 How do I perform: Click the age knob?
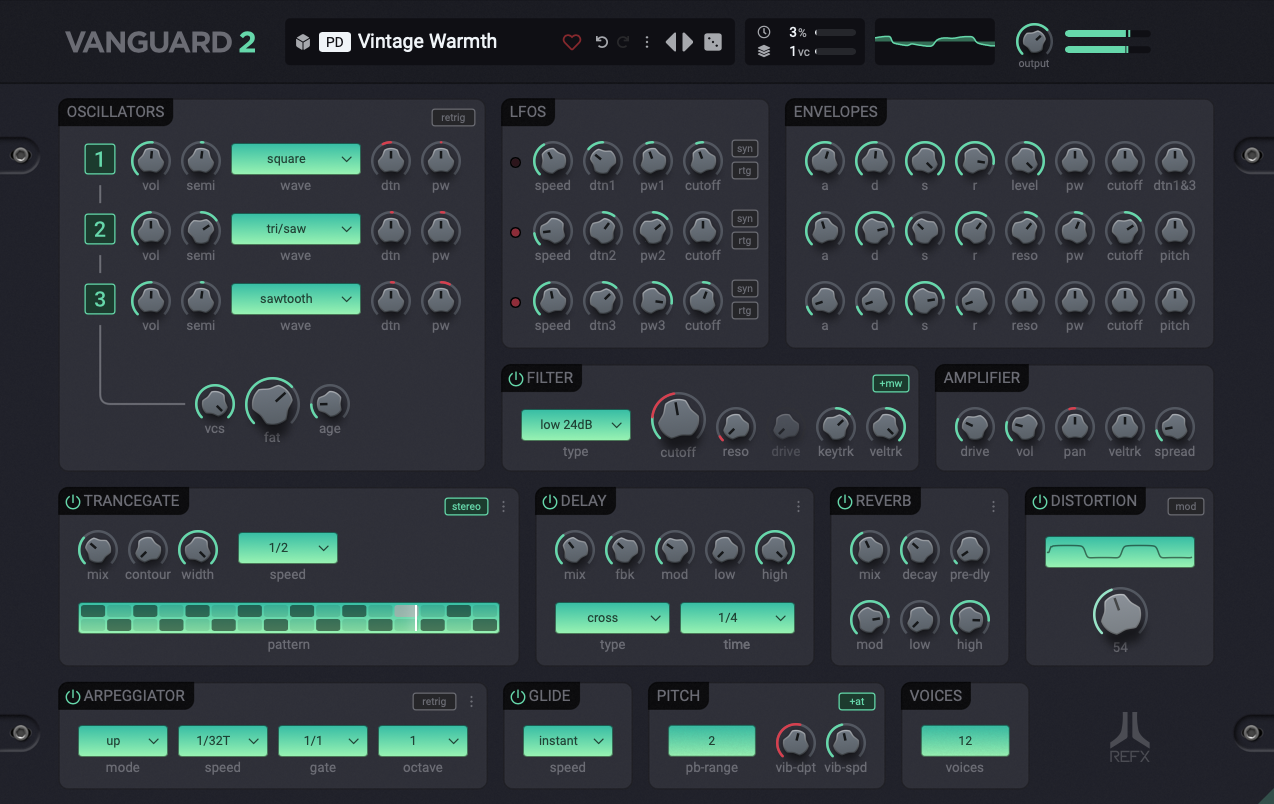click(x=330, y=403)
